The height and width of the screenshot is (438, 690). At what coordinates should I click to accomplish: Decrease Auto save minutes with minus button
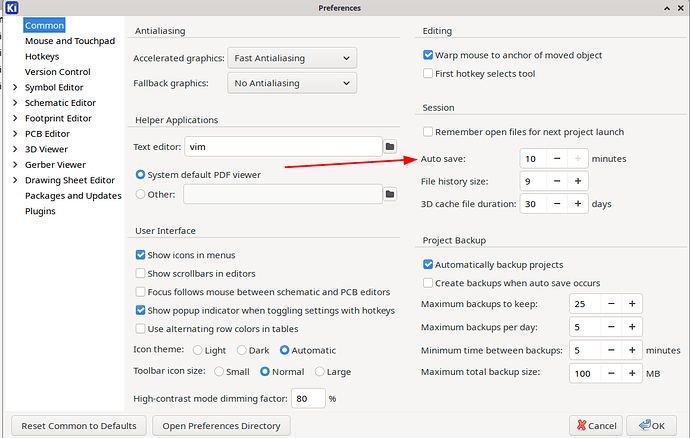[555, 158]
